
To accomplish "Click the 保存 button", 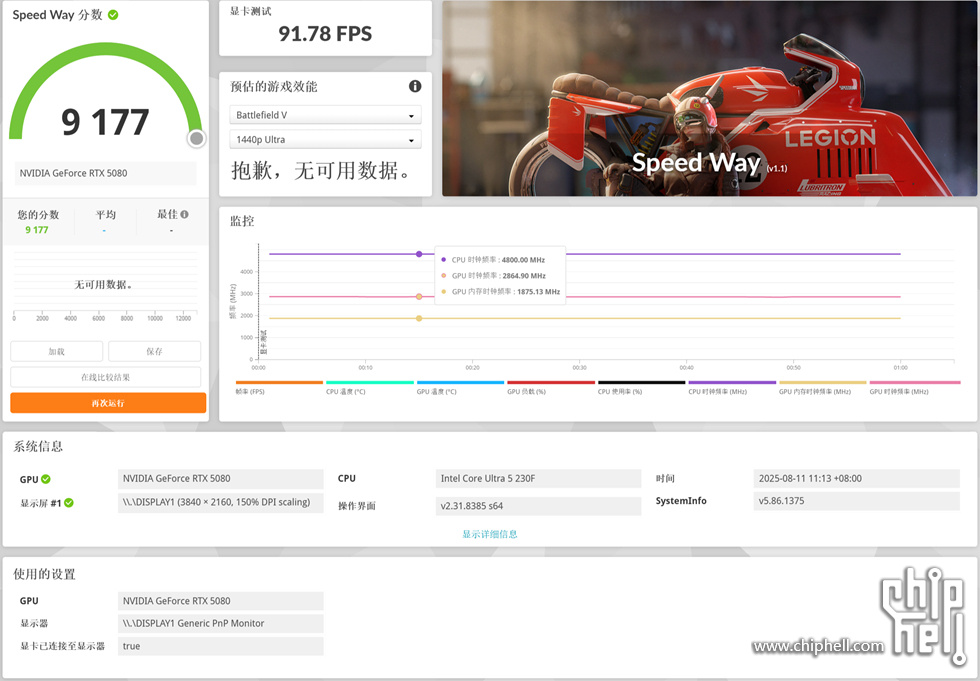I will point(154,351).
